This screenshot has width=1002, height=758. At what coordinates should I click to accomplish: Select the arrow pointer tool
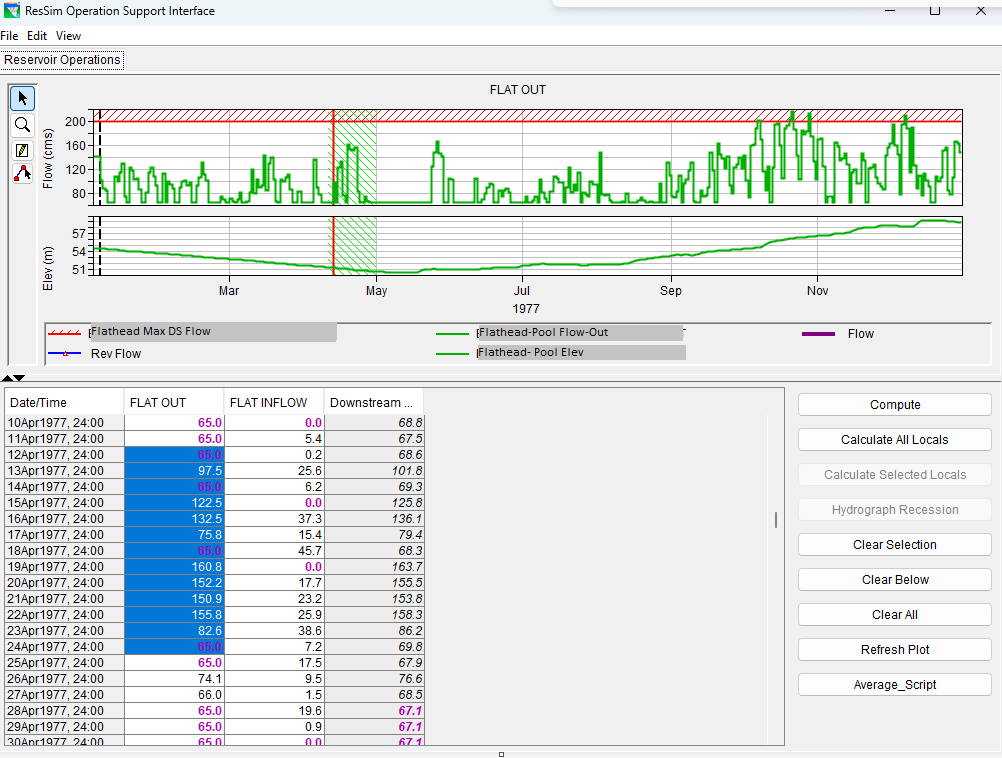click(x=22, y=98)
